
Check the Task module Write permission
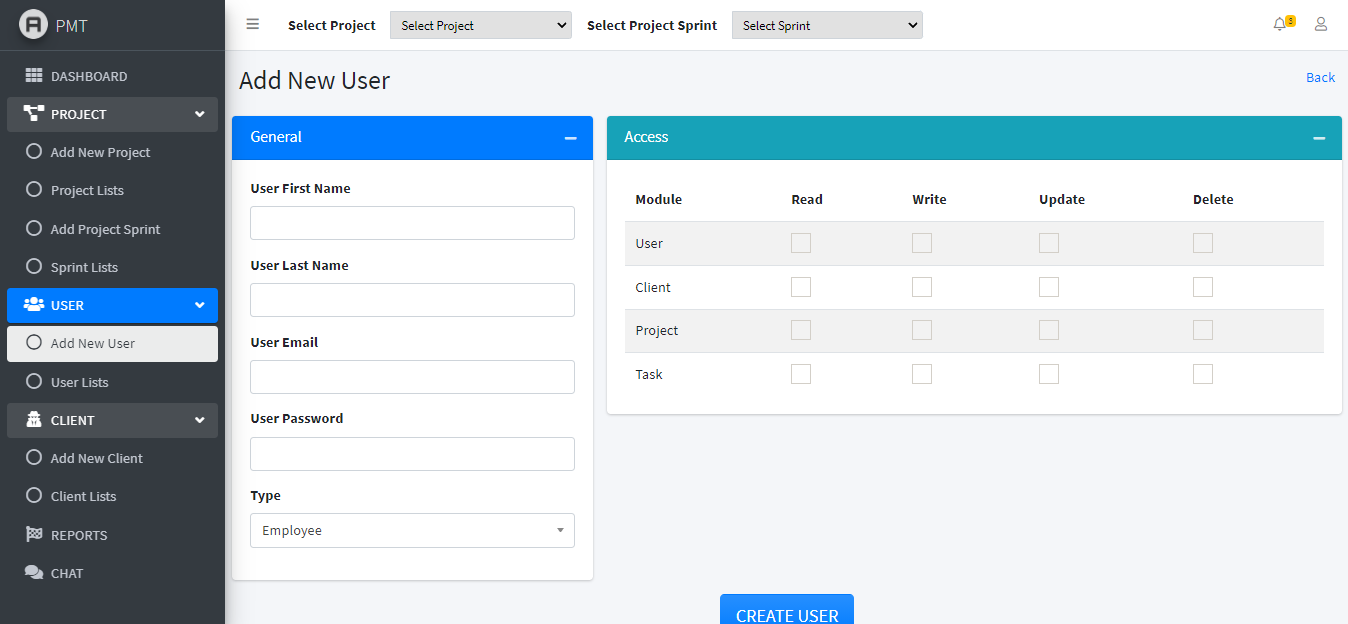(x=922, y=374)
